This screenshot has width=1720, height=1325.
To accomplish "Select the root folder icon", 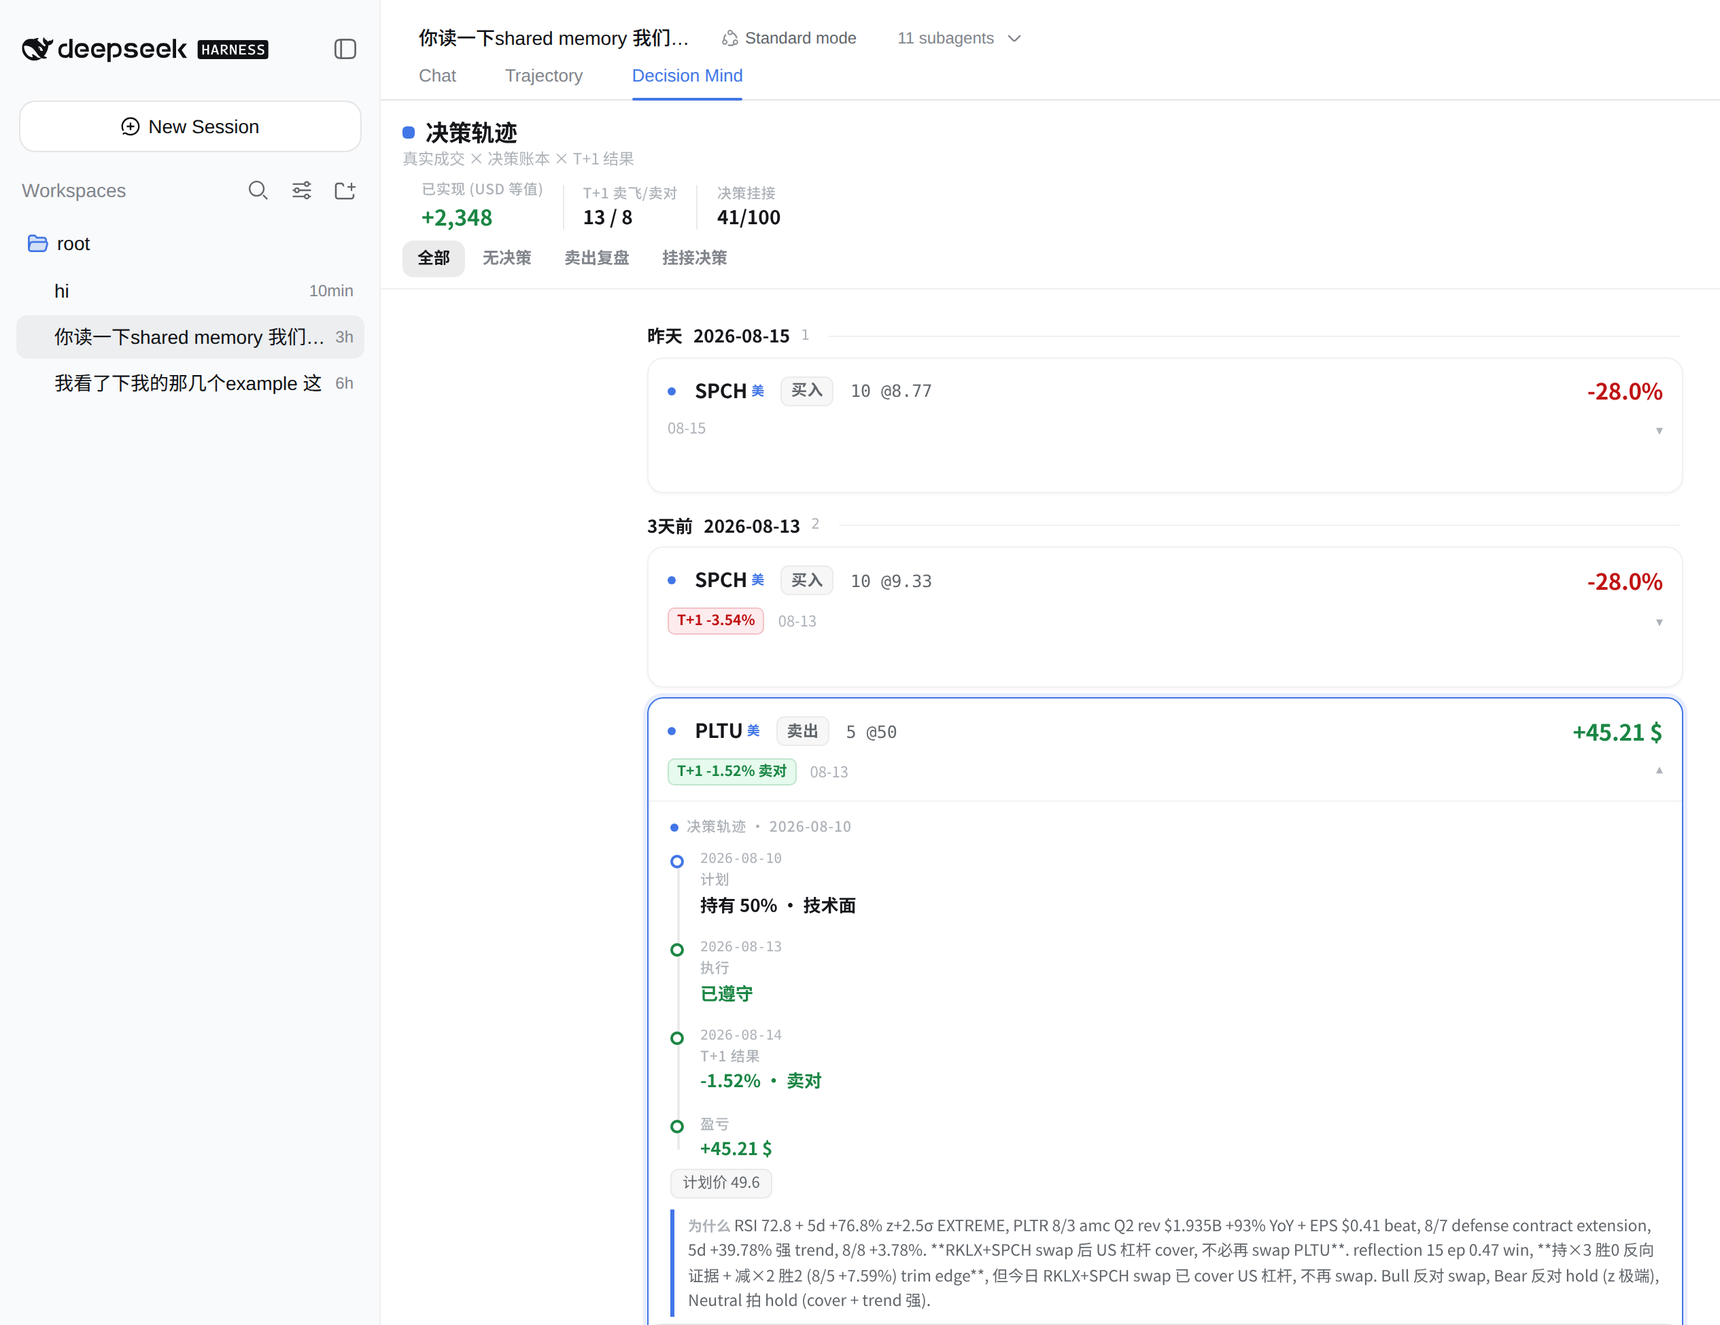I will click(x=38, y=243).
